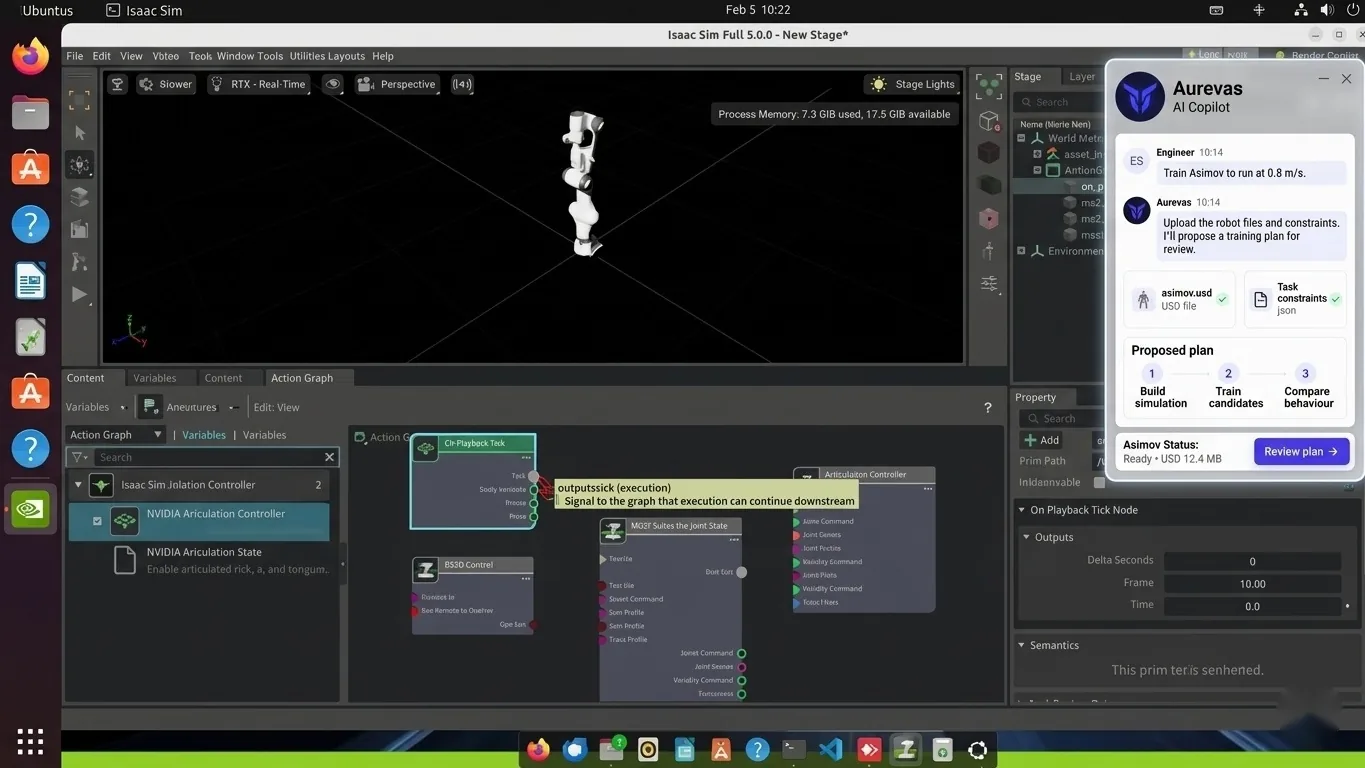Switch to the Layer tab
This screenshot has width=1365, height=768.
1082,77
